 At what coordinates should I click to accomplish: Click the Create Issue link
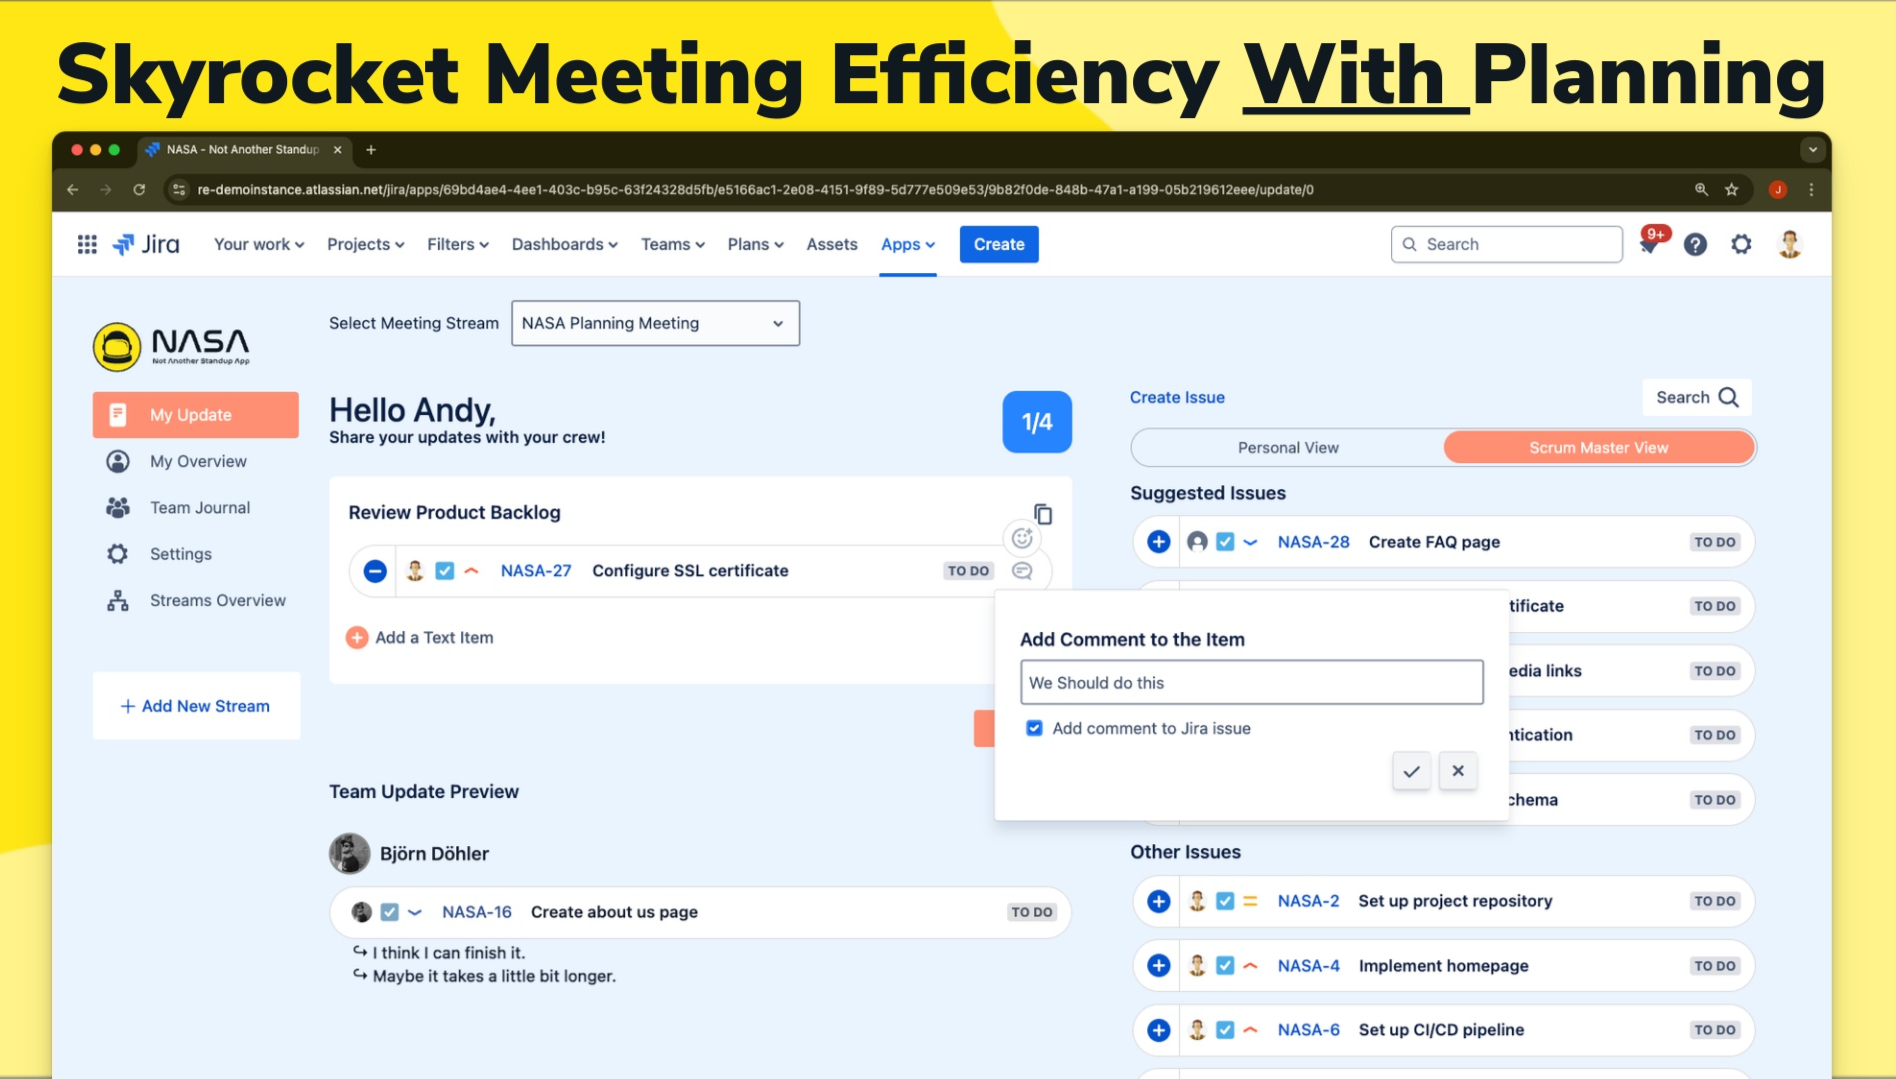point(1177,398)
